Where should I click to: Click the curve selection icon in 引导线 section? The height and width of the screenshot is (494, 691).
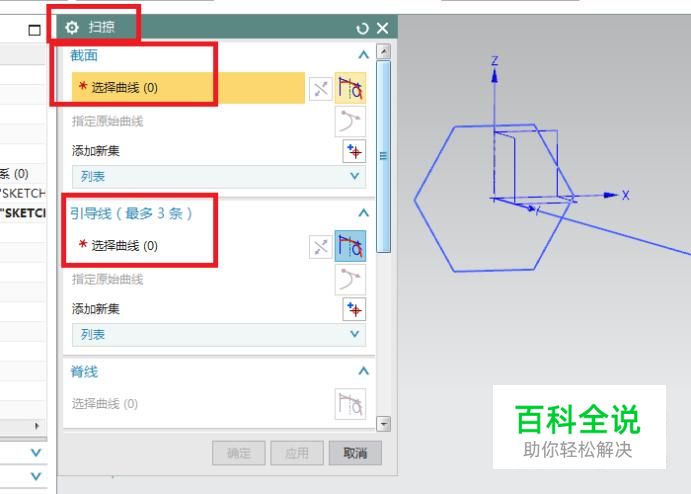coord(350,246)
